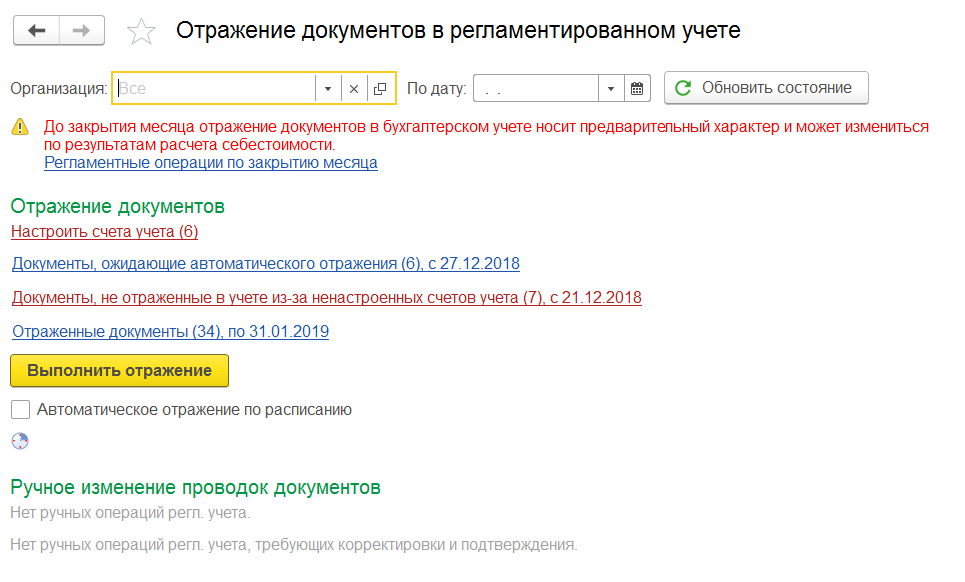Click the red warning message about month closing

pos(486,136)
